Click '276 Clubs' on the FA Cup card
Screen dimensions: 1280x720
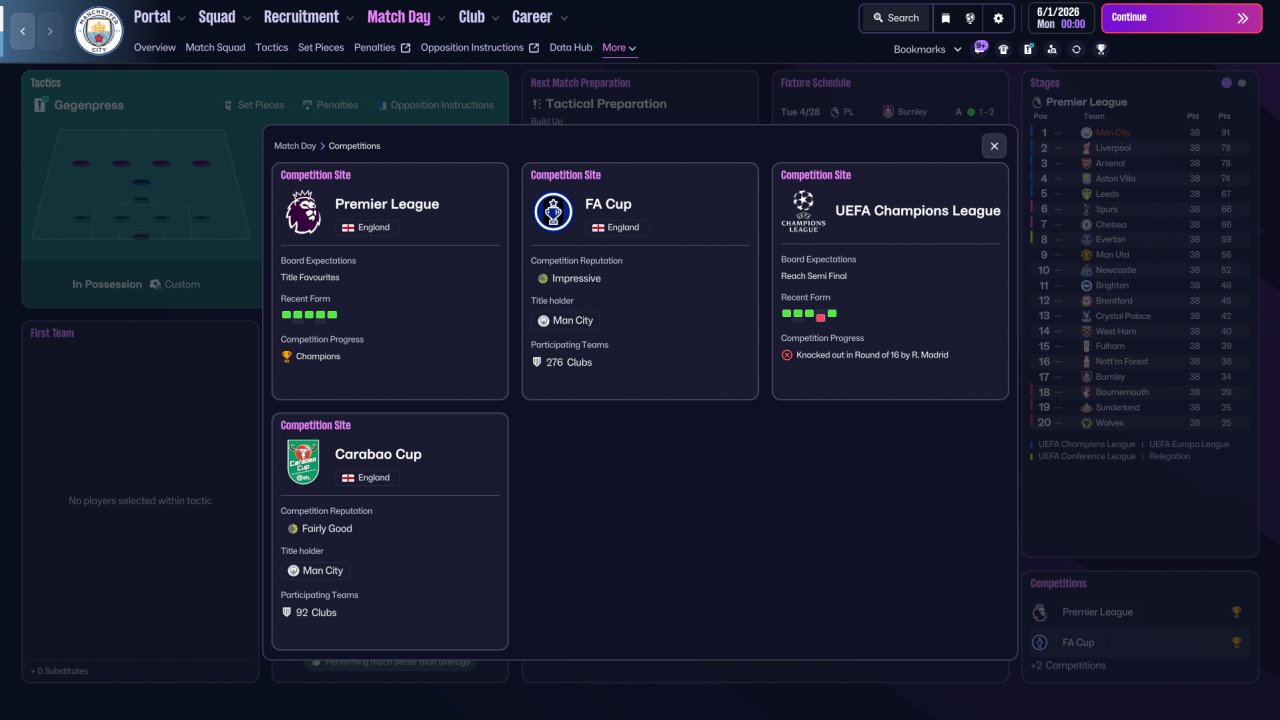(x=569, y=362)
